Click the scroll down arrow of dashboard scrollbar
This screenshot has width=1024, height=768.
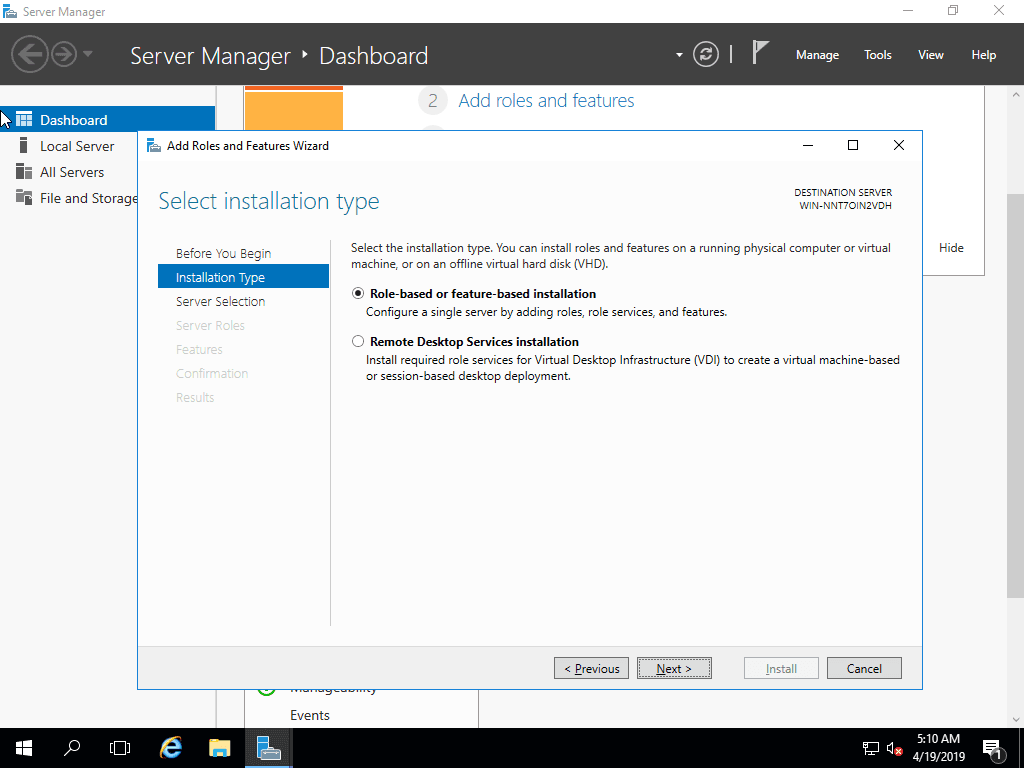(x=1016, y=720)
